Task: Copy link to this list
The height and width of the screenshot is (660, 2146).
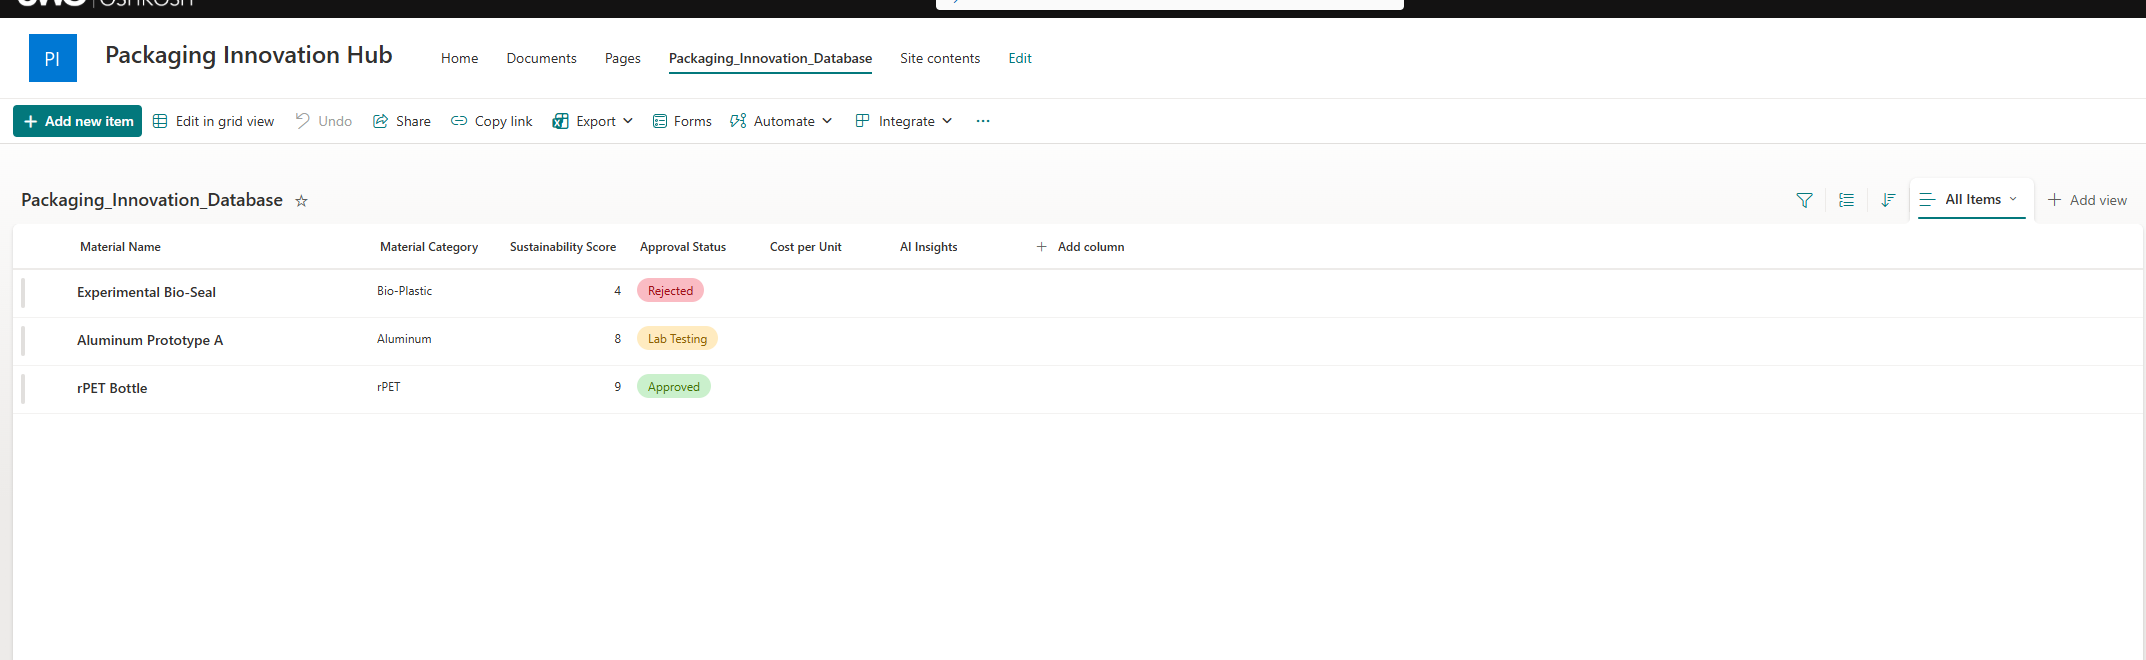Action: pos(491,121)
